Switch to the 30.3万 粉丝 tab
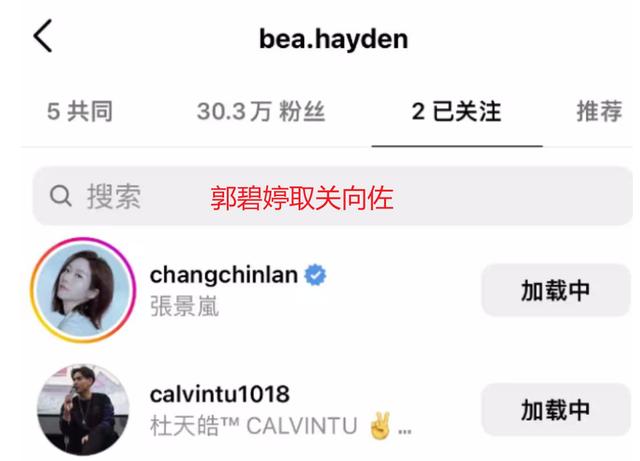The image size is (640, 461). tap(261, 111)
